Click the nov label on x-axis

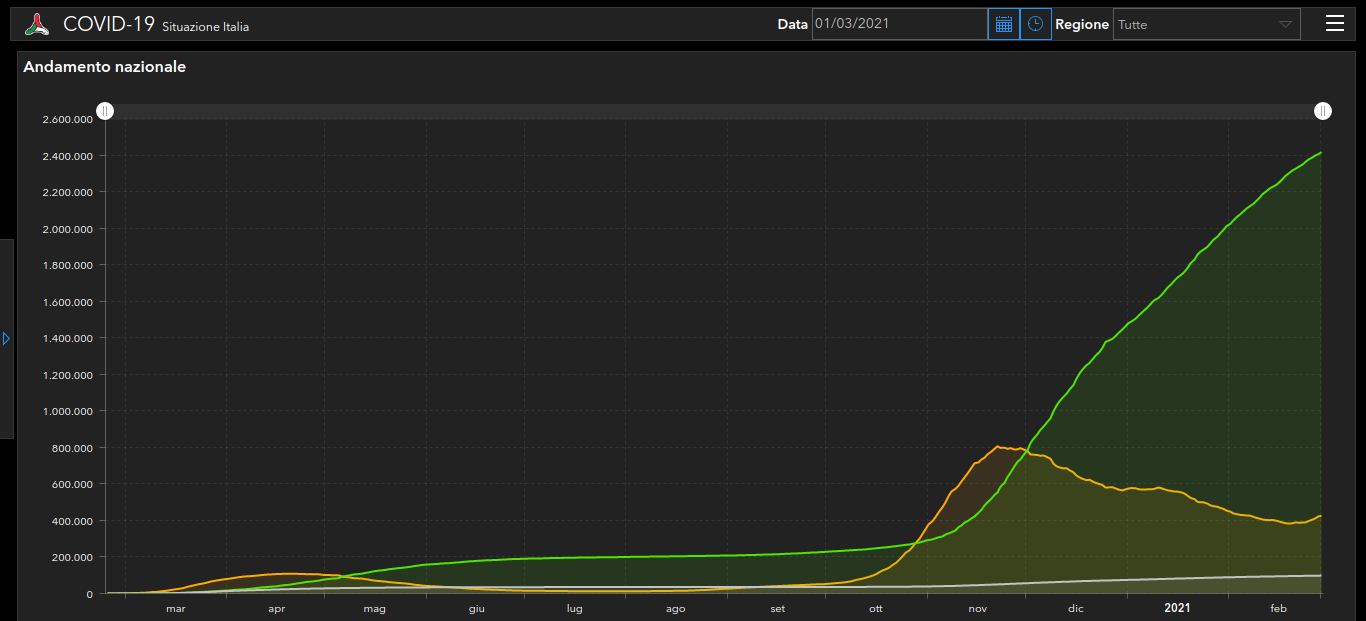[978, 608]
